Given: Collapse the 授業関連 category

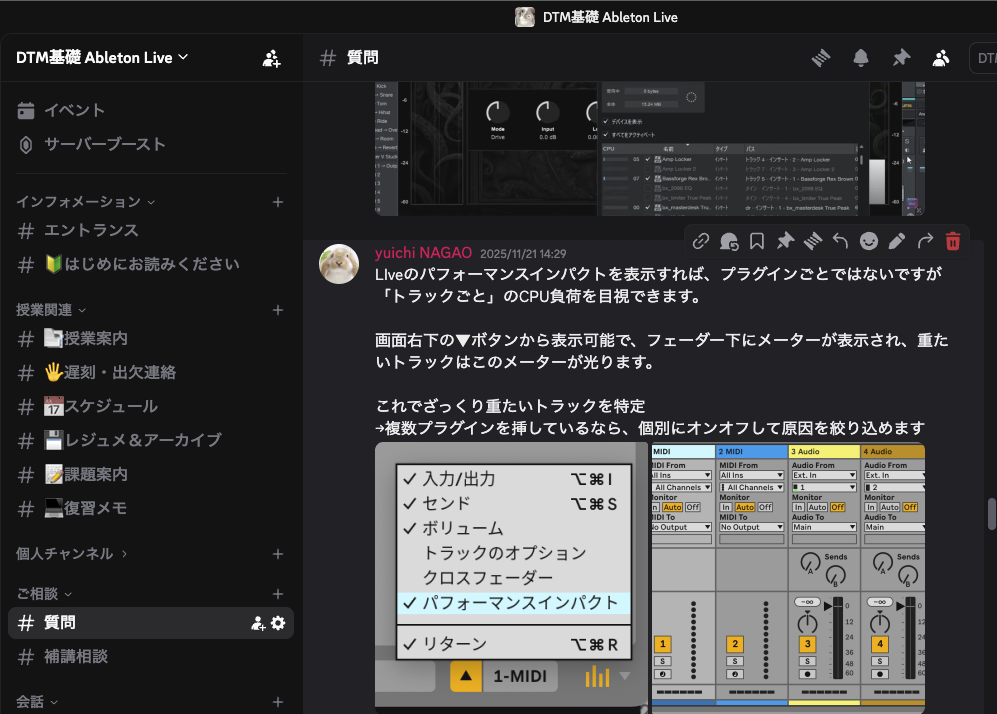Looking at the screenshot, I should tap(51, 310).
